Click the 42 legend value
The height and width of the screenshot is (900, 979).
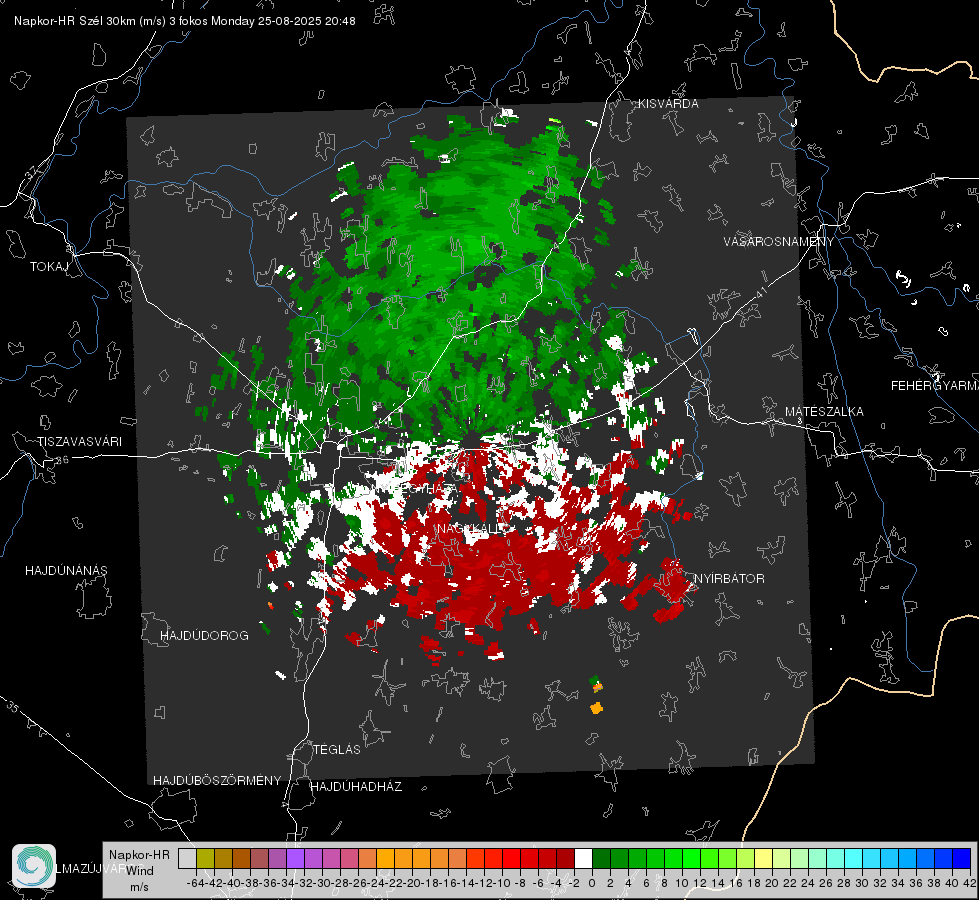(x=970, y=883)
